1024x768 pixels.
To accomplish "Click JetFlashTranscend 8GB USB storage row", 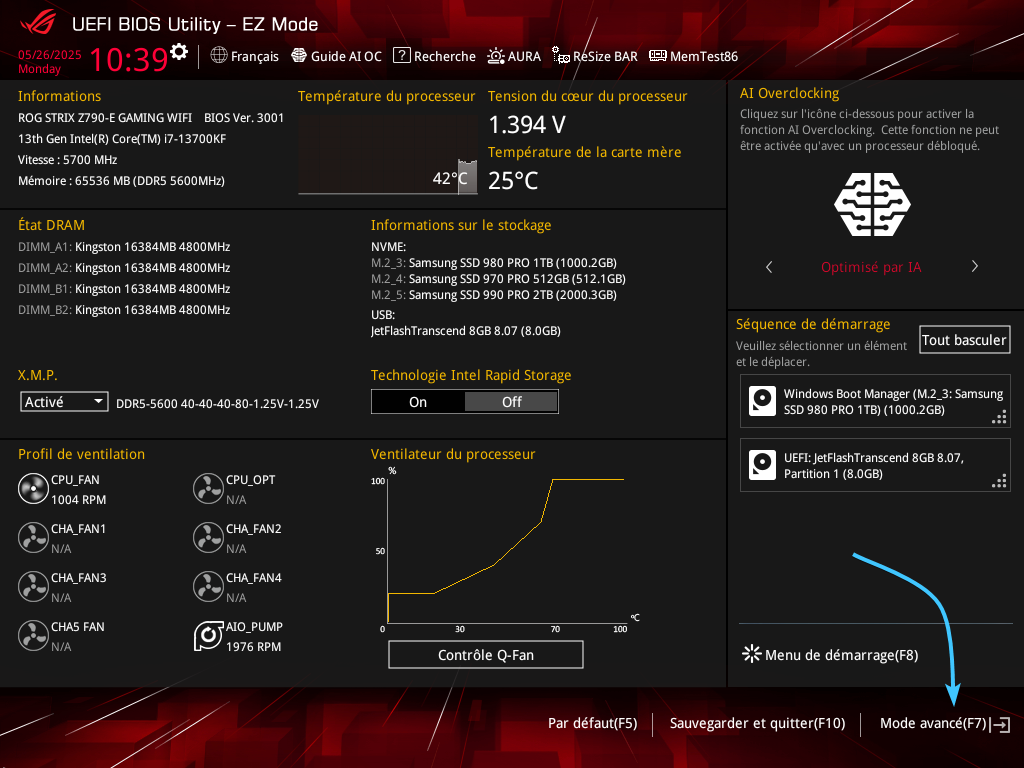I will pos(466,330).
